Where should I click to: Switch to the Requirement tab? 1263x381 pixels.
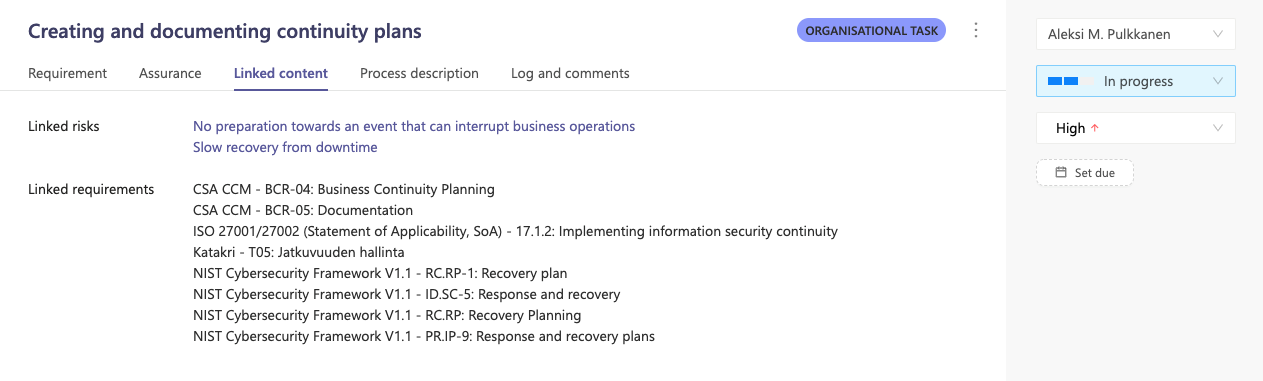pos(67,73)
